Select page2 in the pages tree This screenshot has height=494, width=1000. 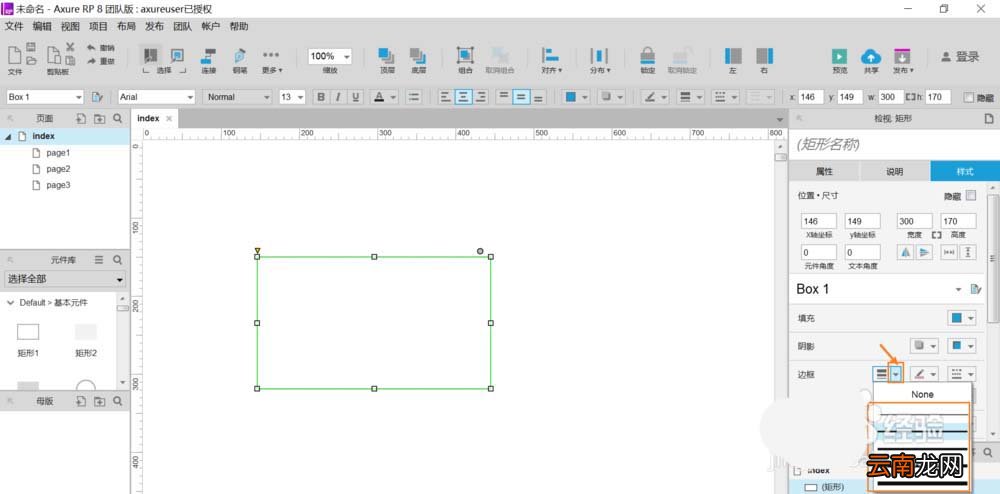point(57,169)
